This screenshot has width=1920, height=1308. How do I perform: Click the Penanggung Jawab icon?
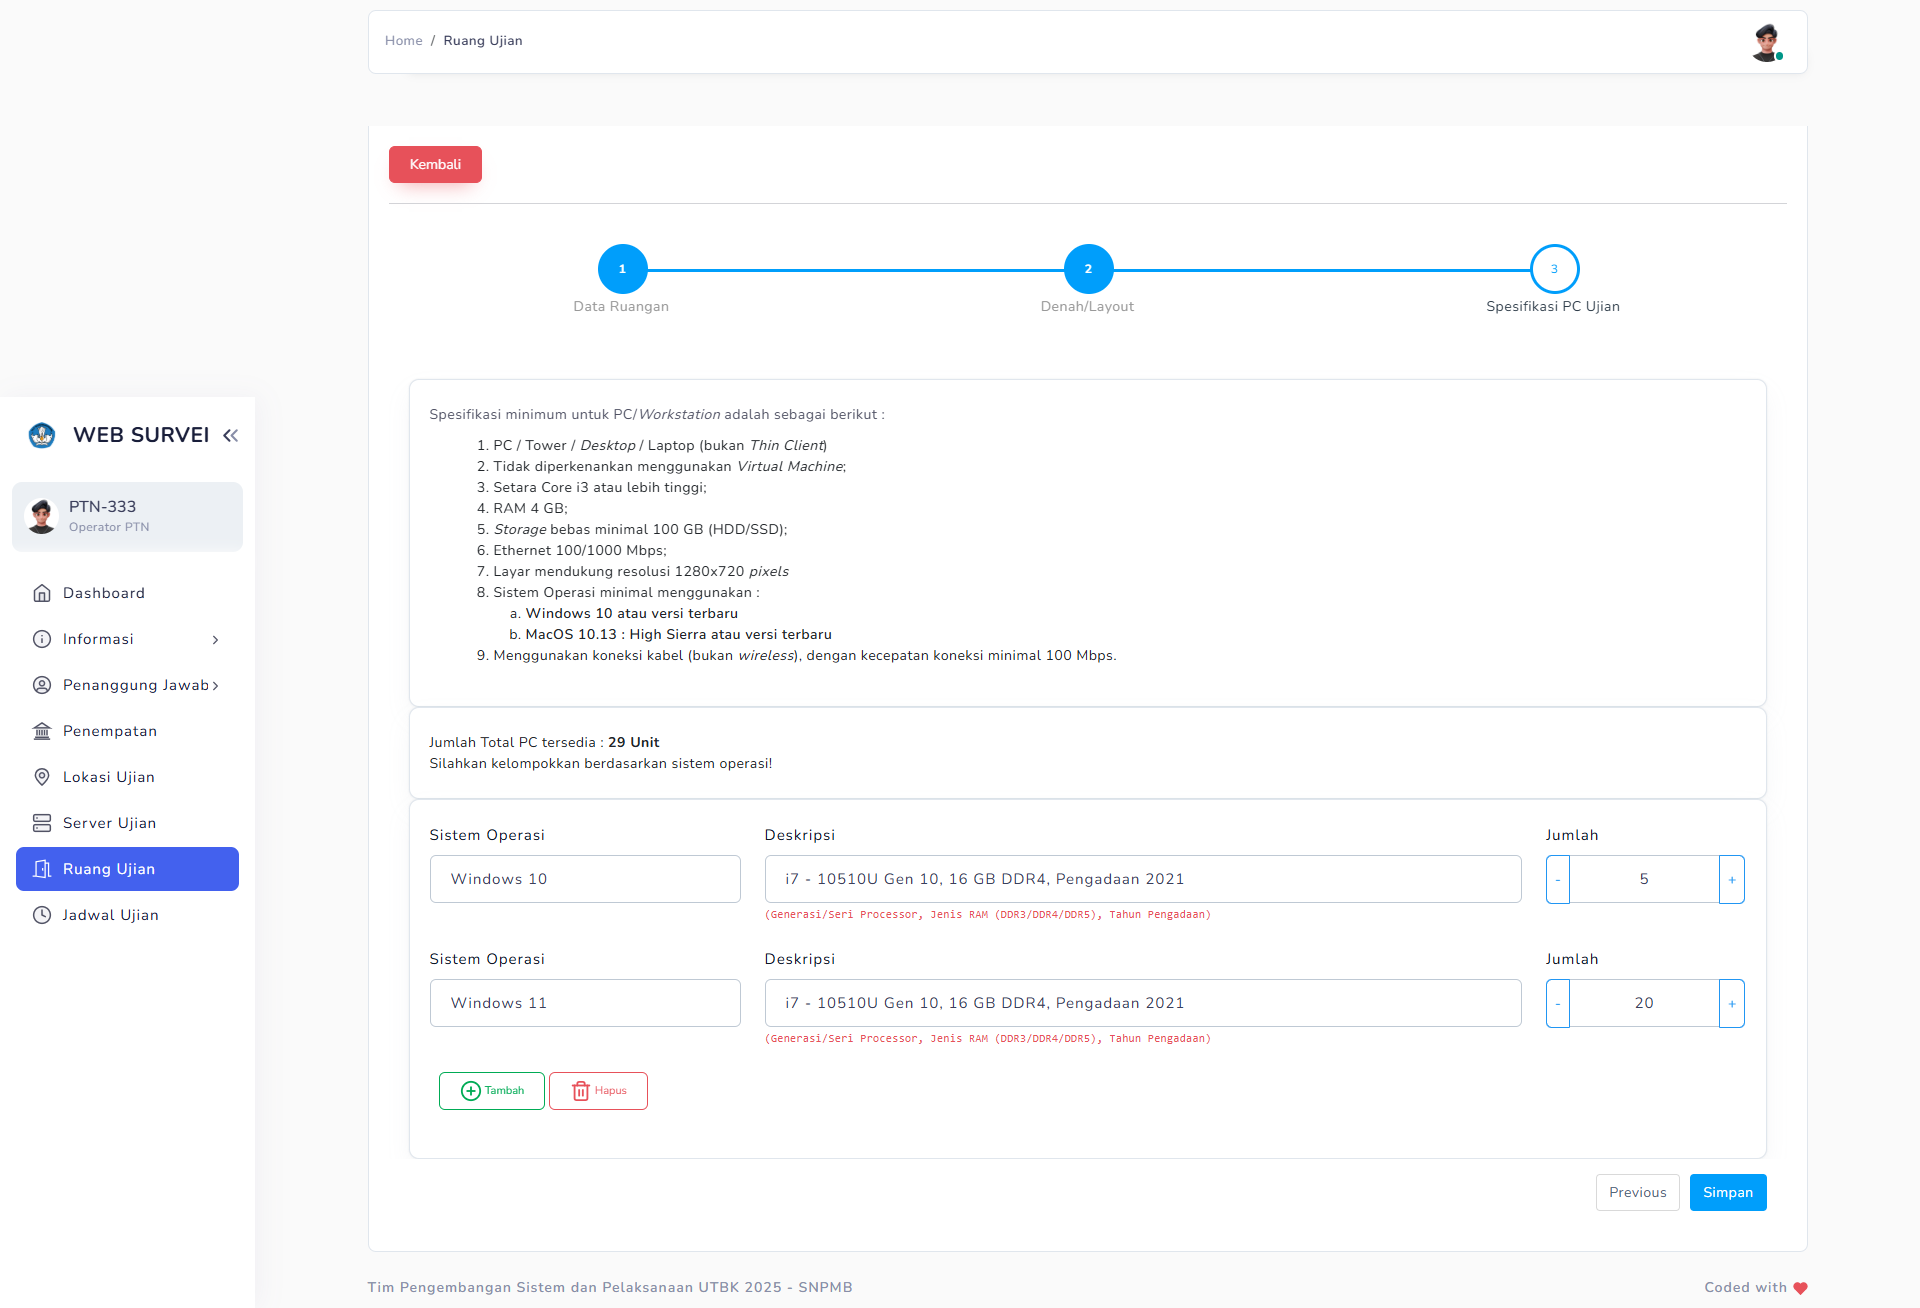pyautogui.click(x=41, y=685)
